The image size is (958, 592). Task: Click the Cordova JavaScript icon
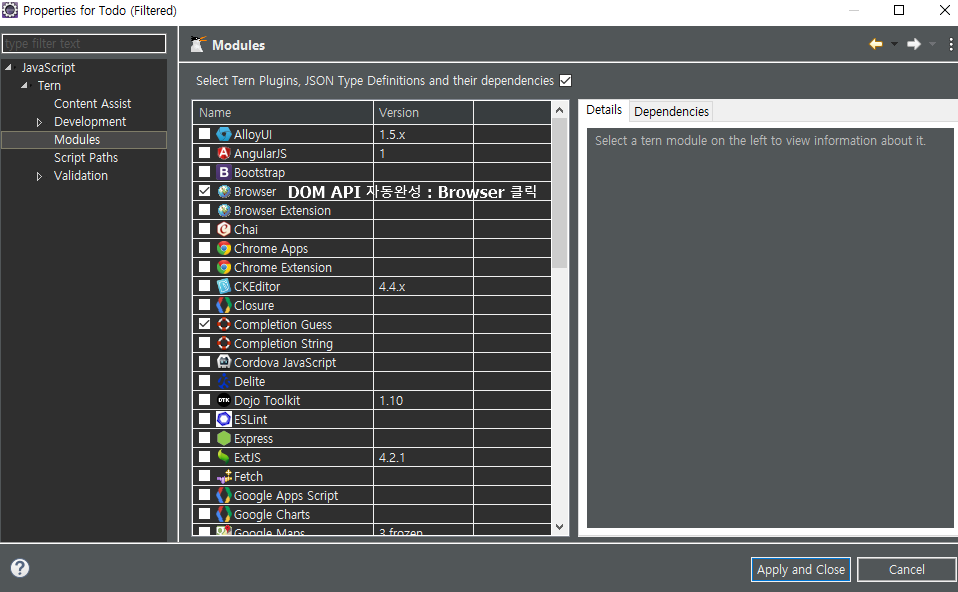(224, 362)
